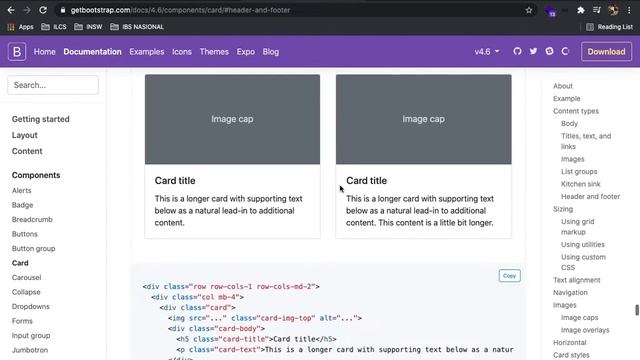The image size is (640, 360).
Task: Click the browser forward arrow
Action: pyautogui.click(x=27, y=10)
